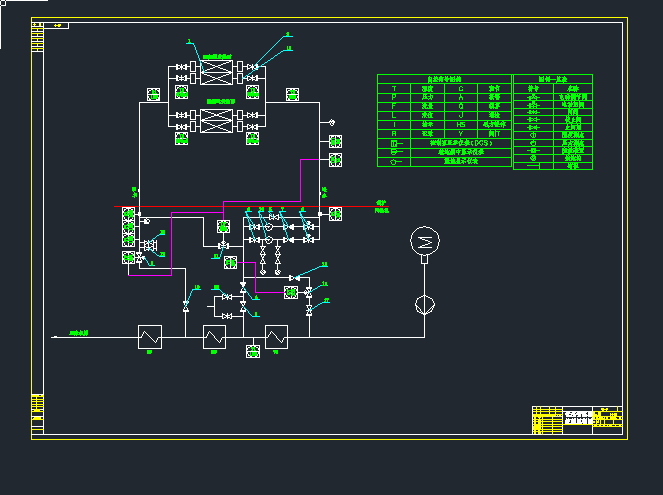Screen dimensions: 663x495
Task: Select the cyan leader label 3 near exchanger
Action: (188, 41)
